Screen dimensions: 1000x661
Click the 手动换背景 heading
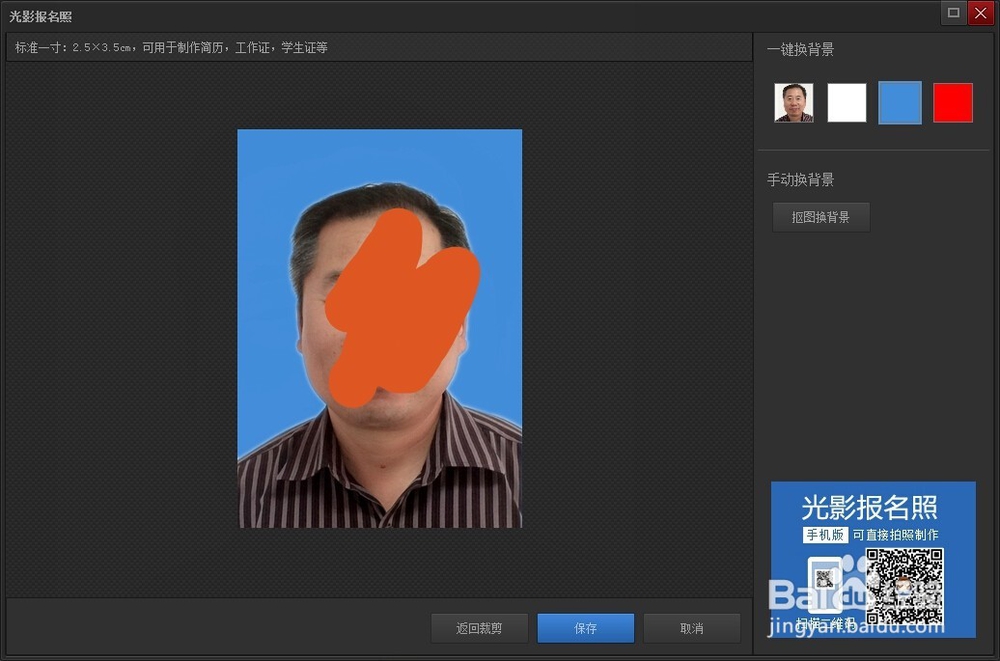(800, 180)
